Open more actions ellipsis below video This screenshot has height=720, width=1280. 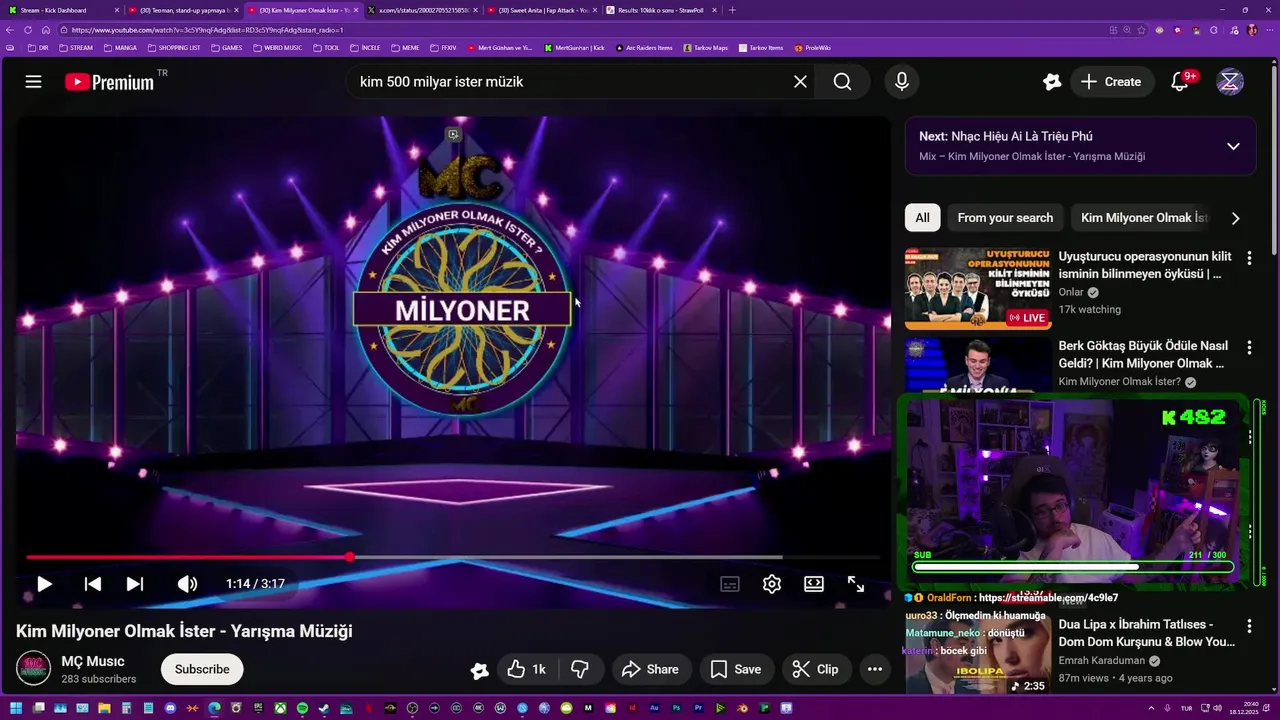[x=875, y=669]
